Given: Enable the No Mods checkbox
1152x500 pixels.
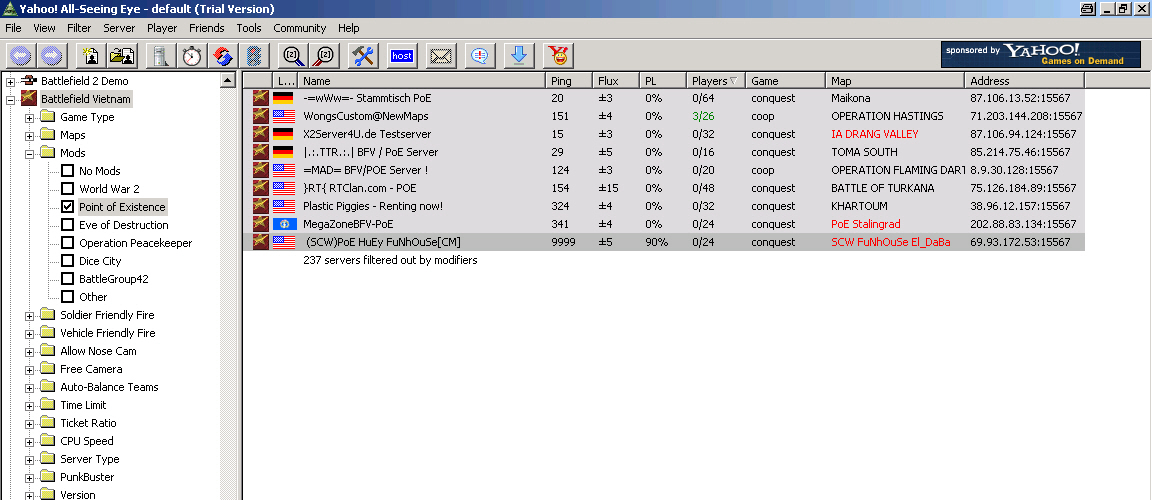Looking at the screenshot, I should pos(68,171).
